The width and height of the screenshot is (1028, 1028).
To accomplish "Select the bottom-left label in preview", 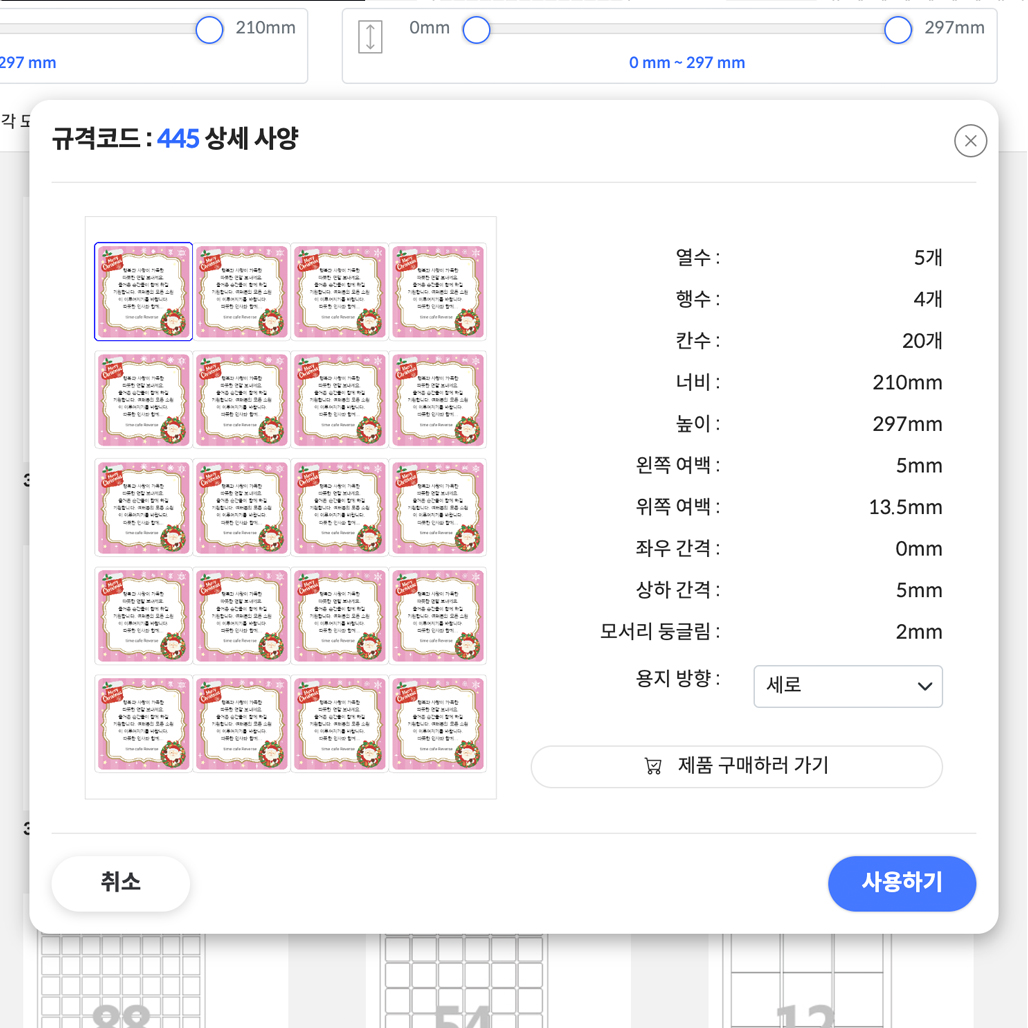I will tap(144, 724).
